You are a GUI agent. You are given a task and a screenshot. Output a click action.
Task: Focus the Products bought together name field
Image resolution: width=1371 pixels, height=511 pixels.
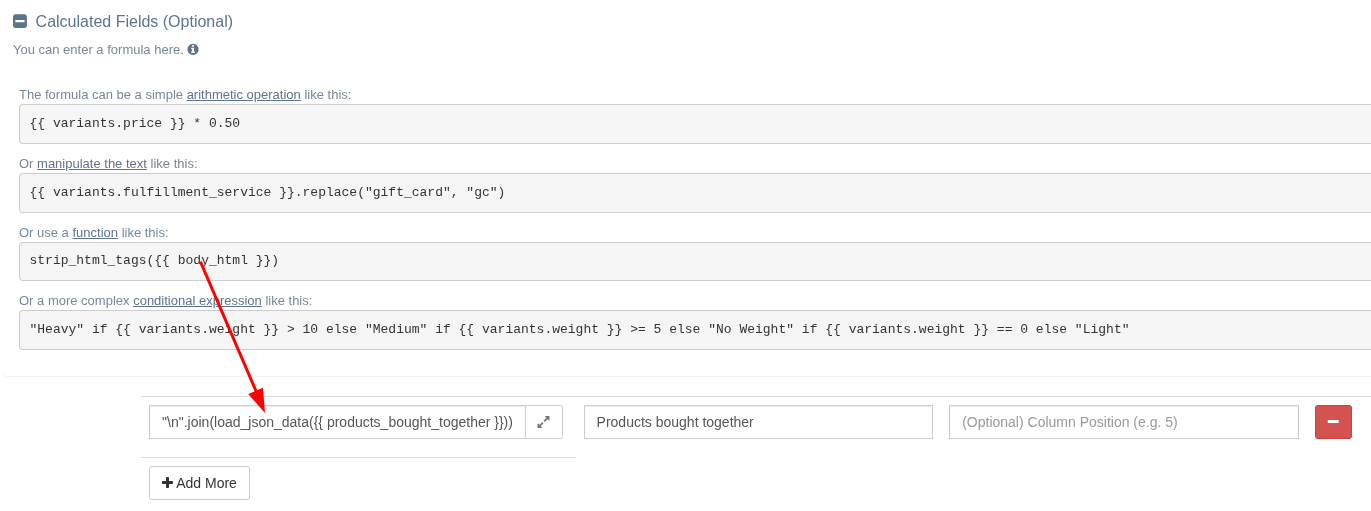pyautogui.click(x=758, y=422)
